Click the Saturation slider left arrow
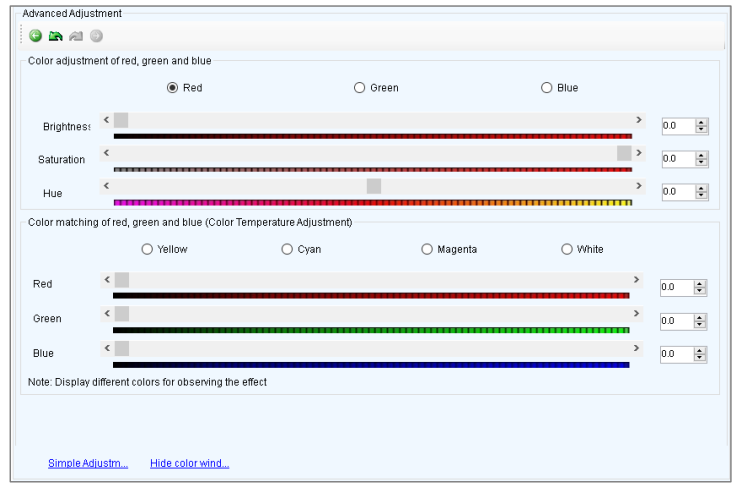736x486 pixels. pyautogui.click(x=107, y=153)
